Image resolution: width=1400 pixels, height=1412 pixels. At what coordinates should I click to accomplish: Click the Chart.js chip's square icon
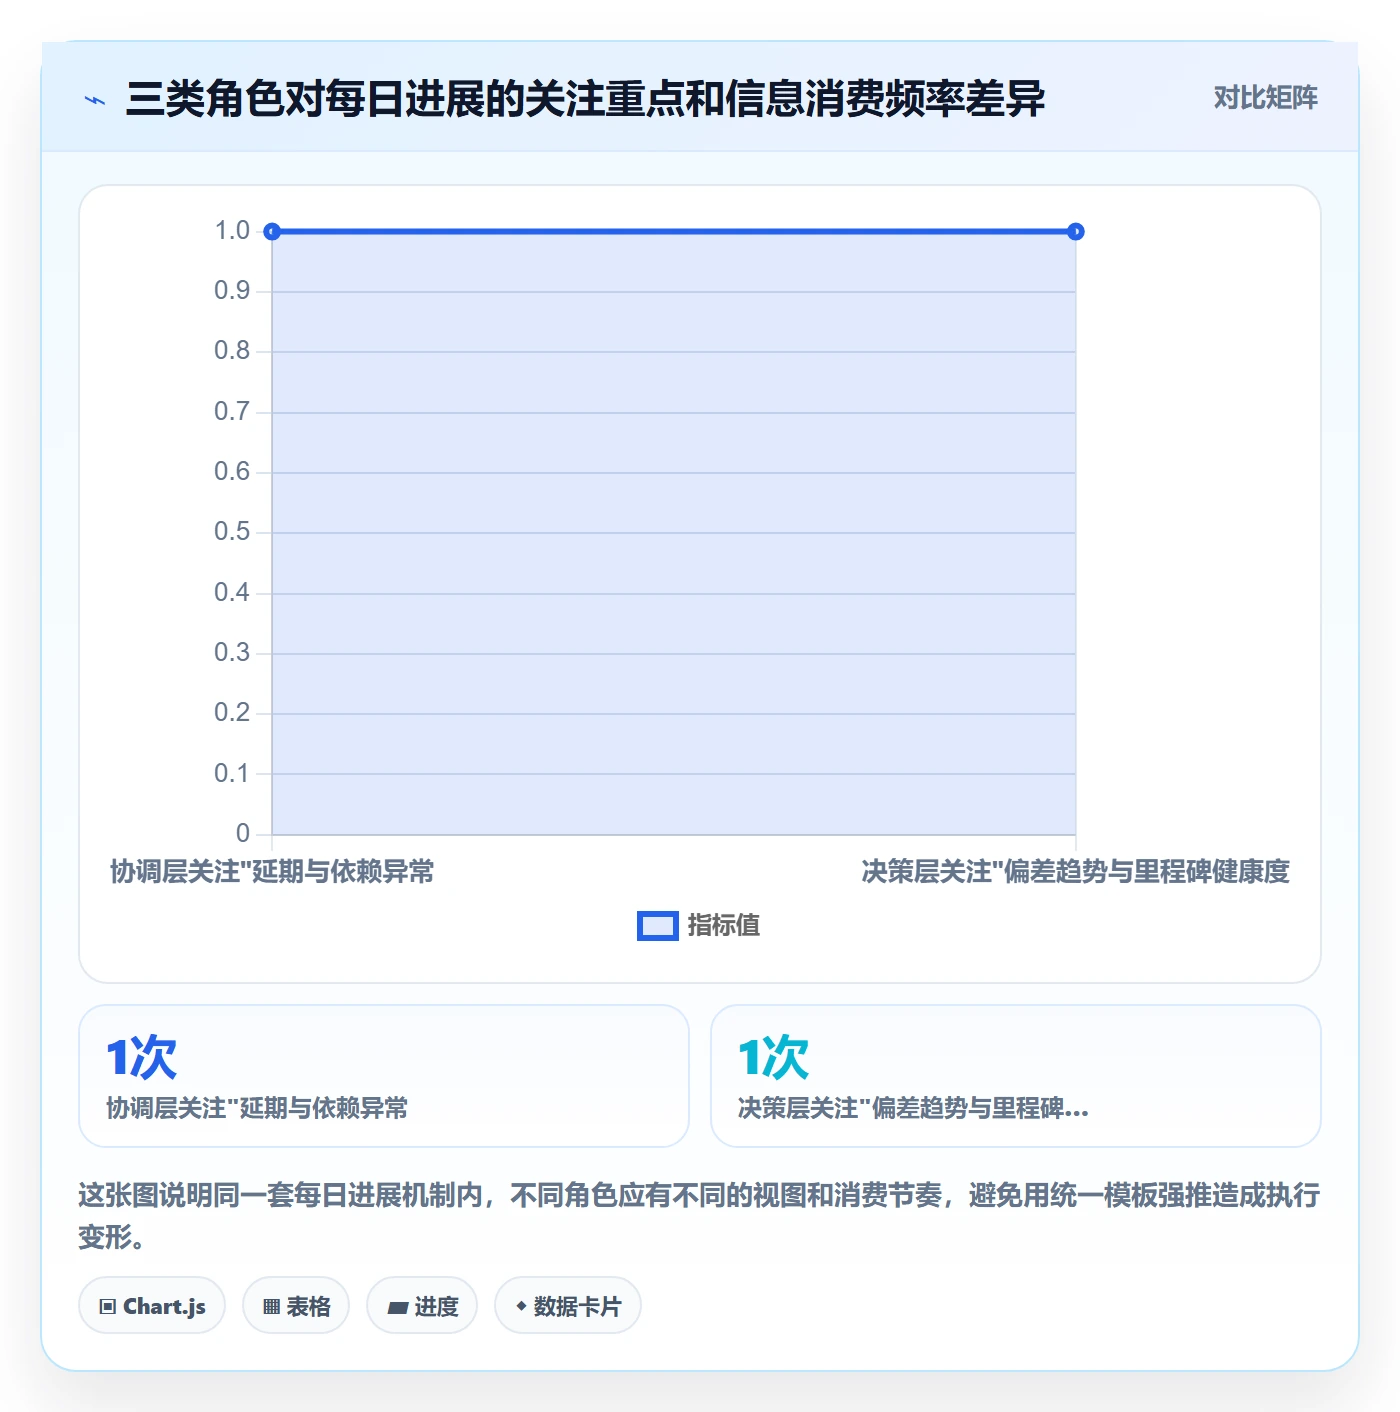(108, 1306)
